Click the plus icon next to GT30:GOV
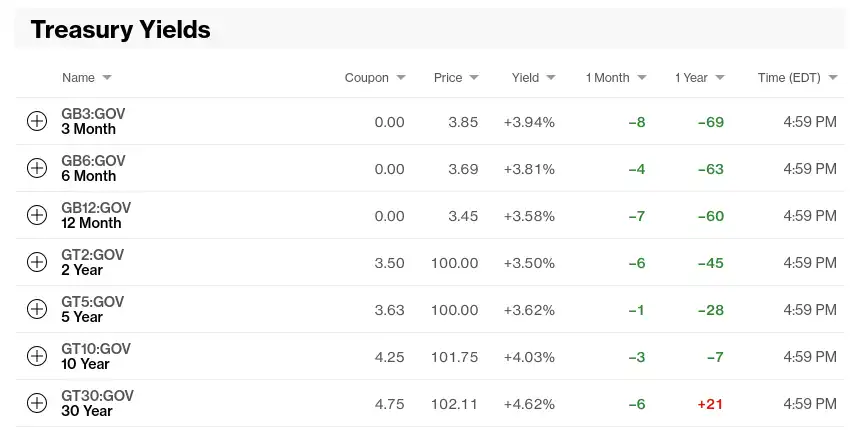The image size is (856, 436). click(x=37, y=403)
